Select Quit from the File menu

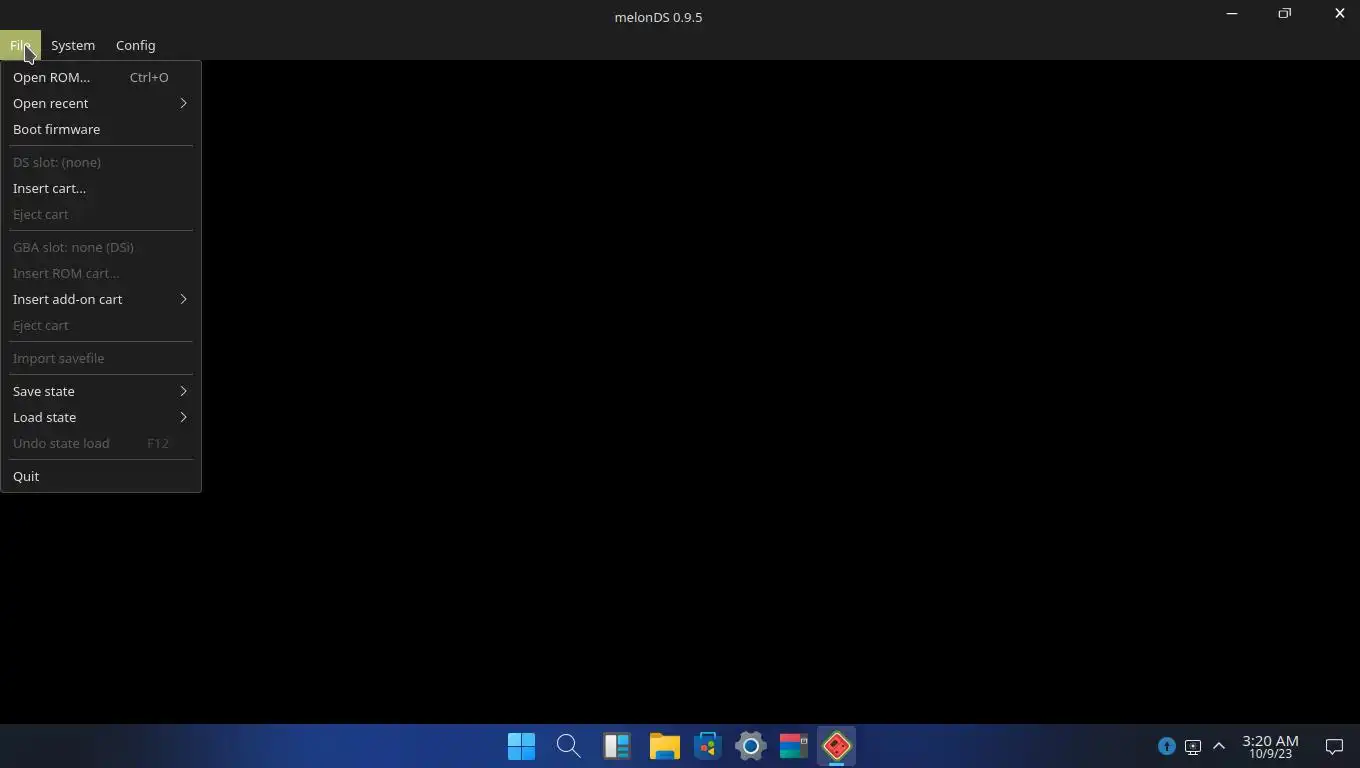click(x=100, y=476)
